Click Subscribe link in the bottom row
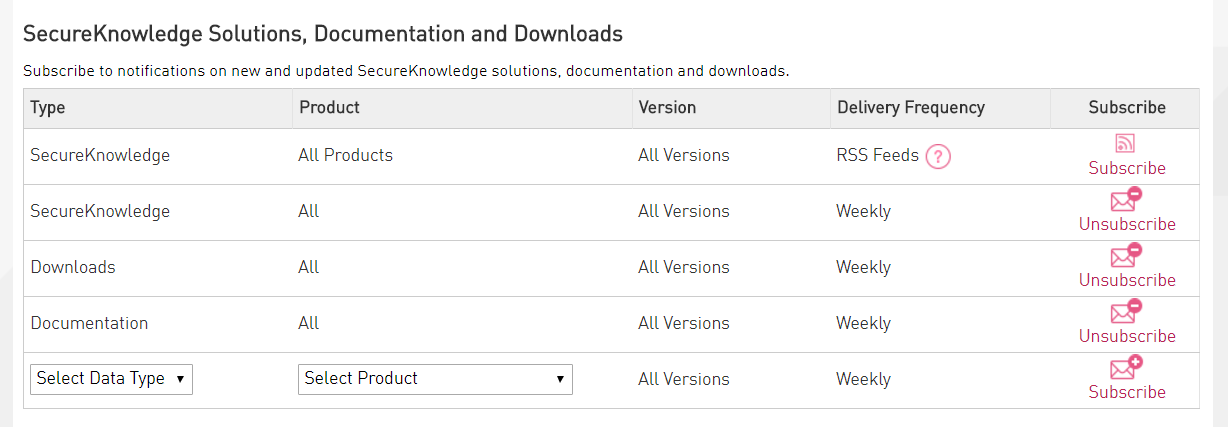 (x=1127, y=392)
